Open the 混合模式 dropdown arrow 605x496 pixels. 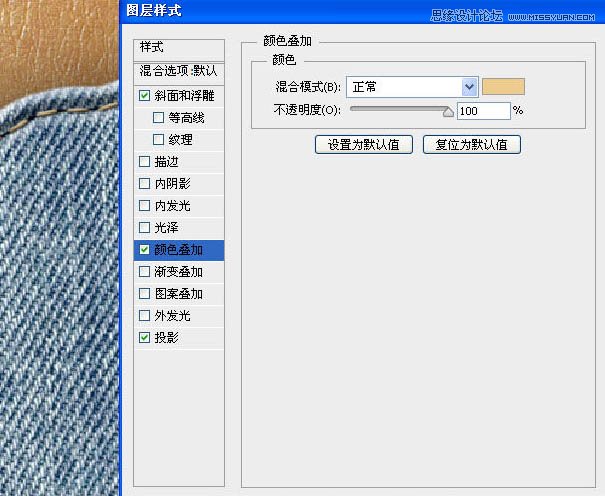click(x=469, y=87)
